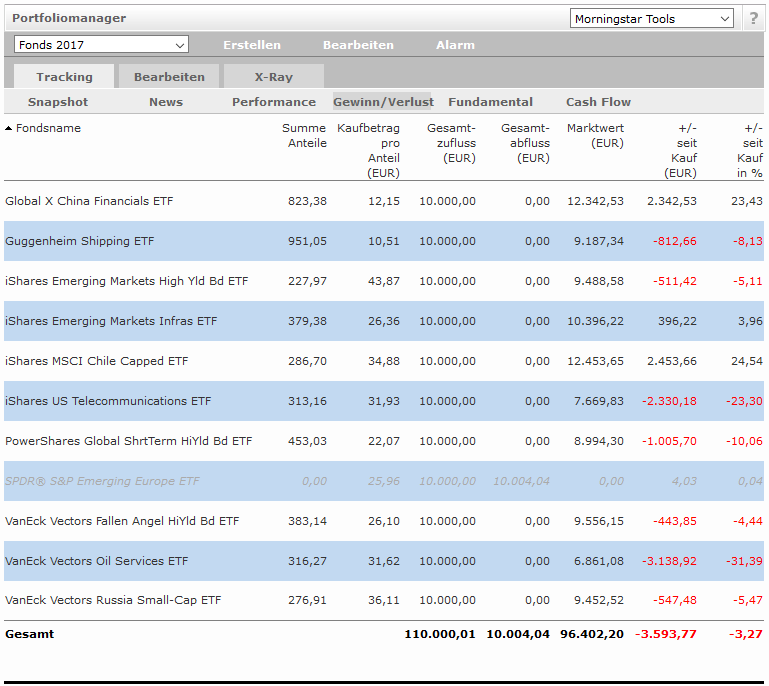
Task: Open the Fonds 2017 portfolio dropdown
Action: tap(101, 45)
